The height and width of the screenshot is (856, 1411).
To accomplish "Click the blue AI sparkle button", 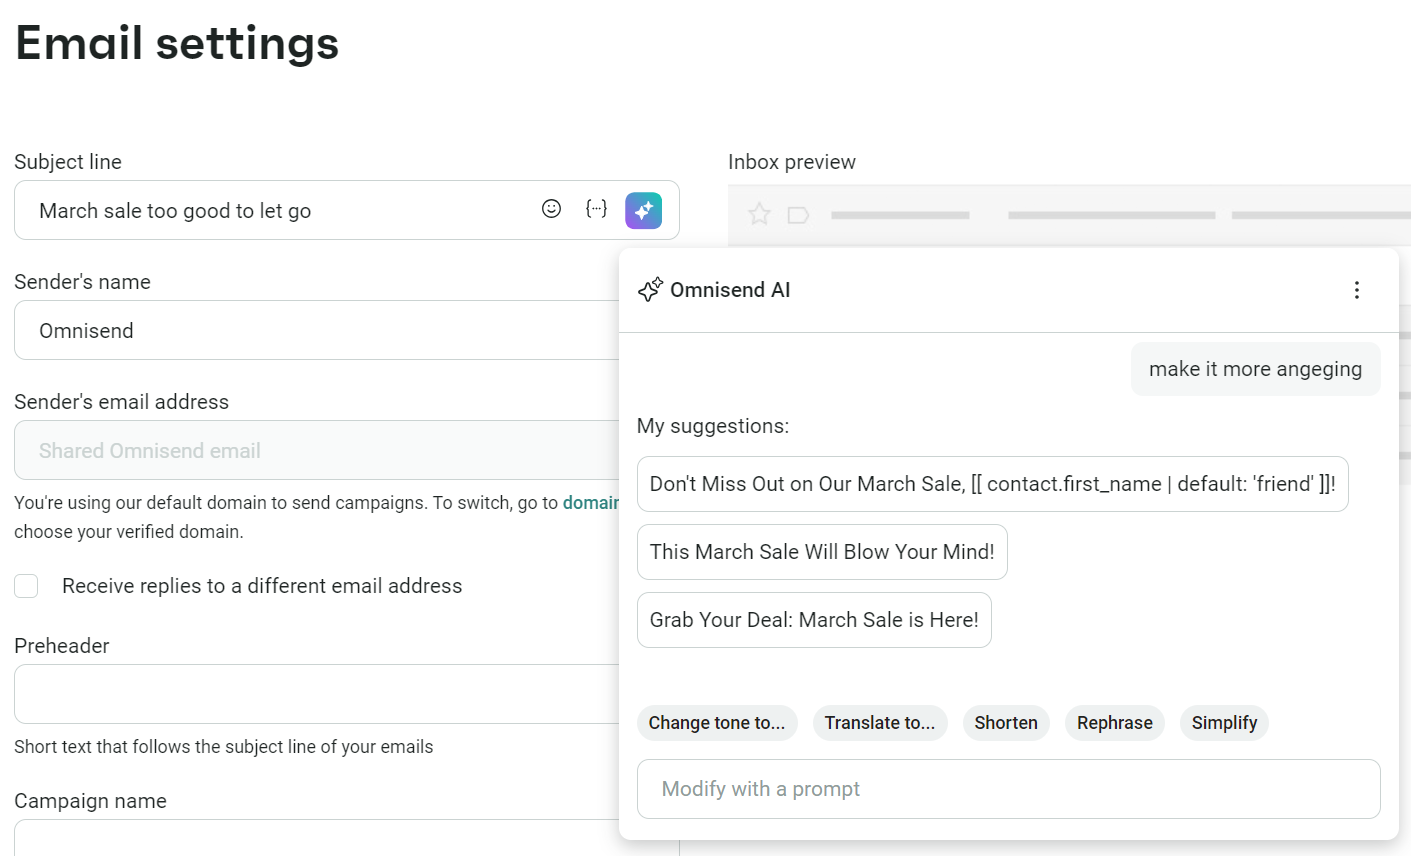I will 643,210.
